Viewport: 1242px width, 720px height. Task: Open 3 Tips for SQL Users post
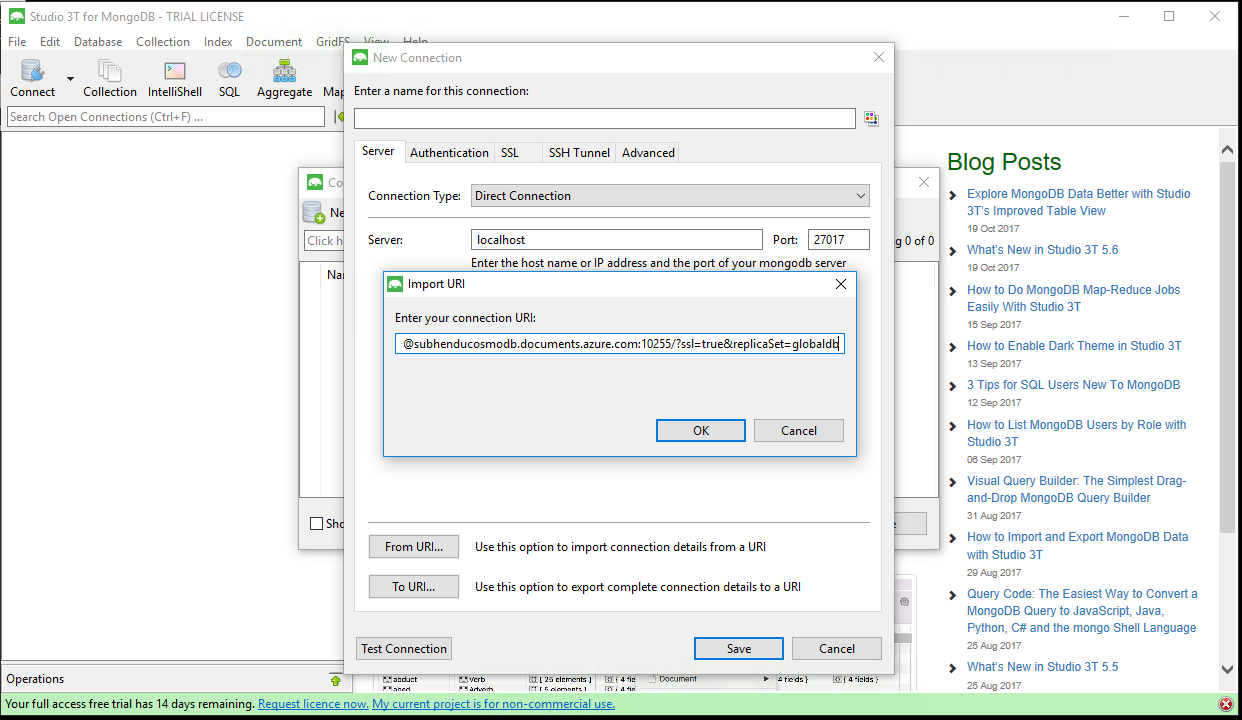[1074, 385]
